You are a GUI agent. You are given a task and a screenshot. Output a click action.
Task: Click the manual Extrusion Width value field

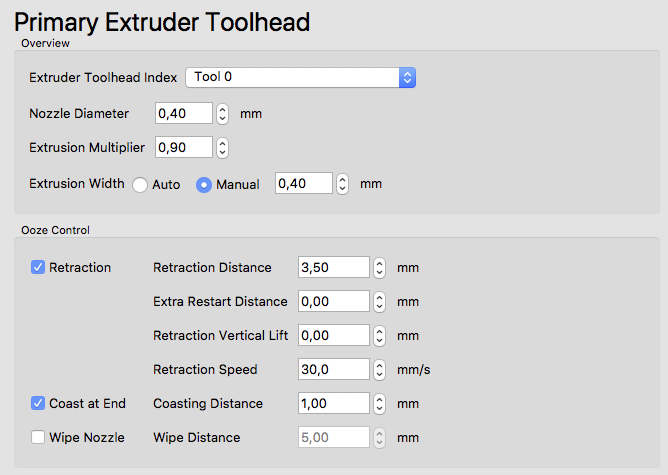[304, 183]
